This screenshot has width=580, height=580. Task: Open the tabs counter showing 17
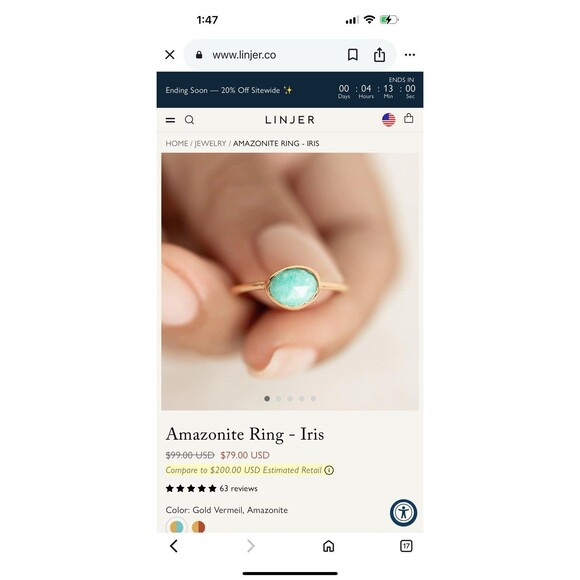406,546
